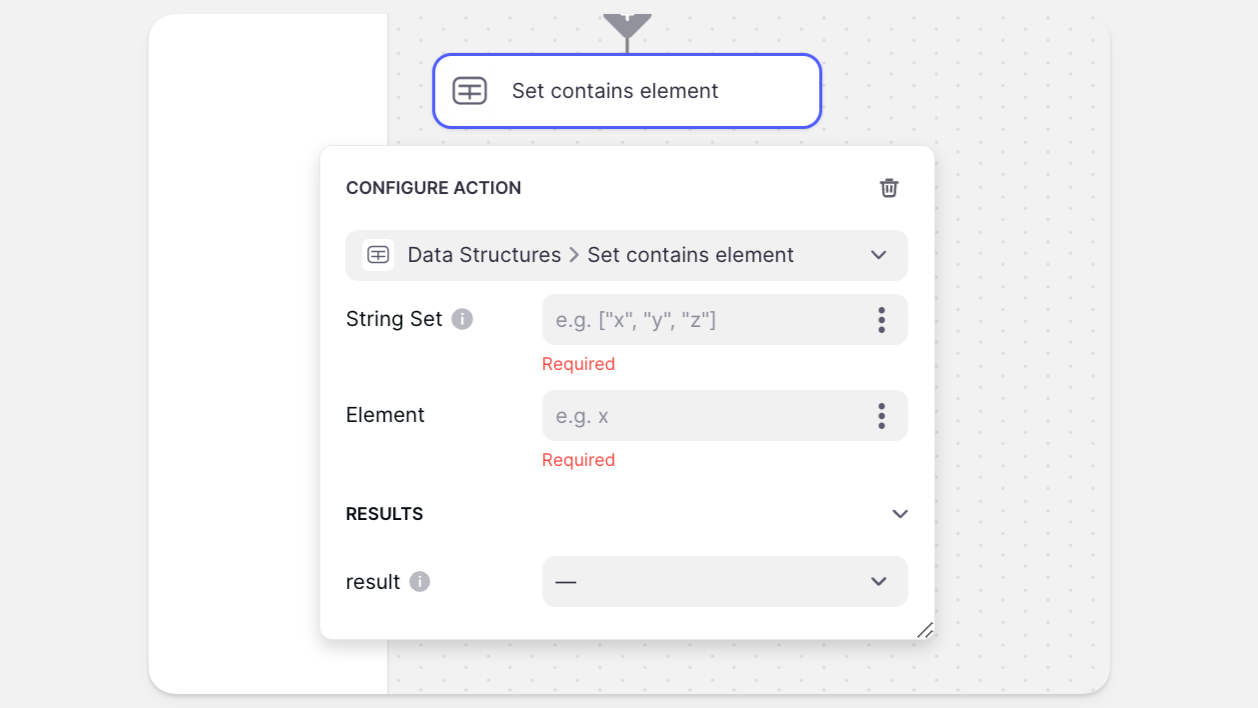The width and height of the screenshot is (1258, 708).
Task: Click the info icon beside String Set
Action: [462, 319]
